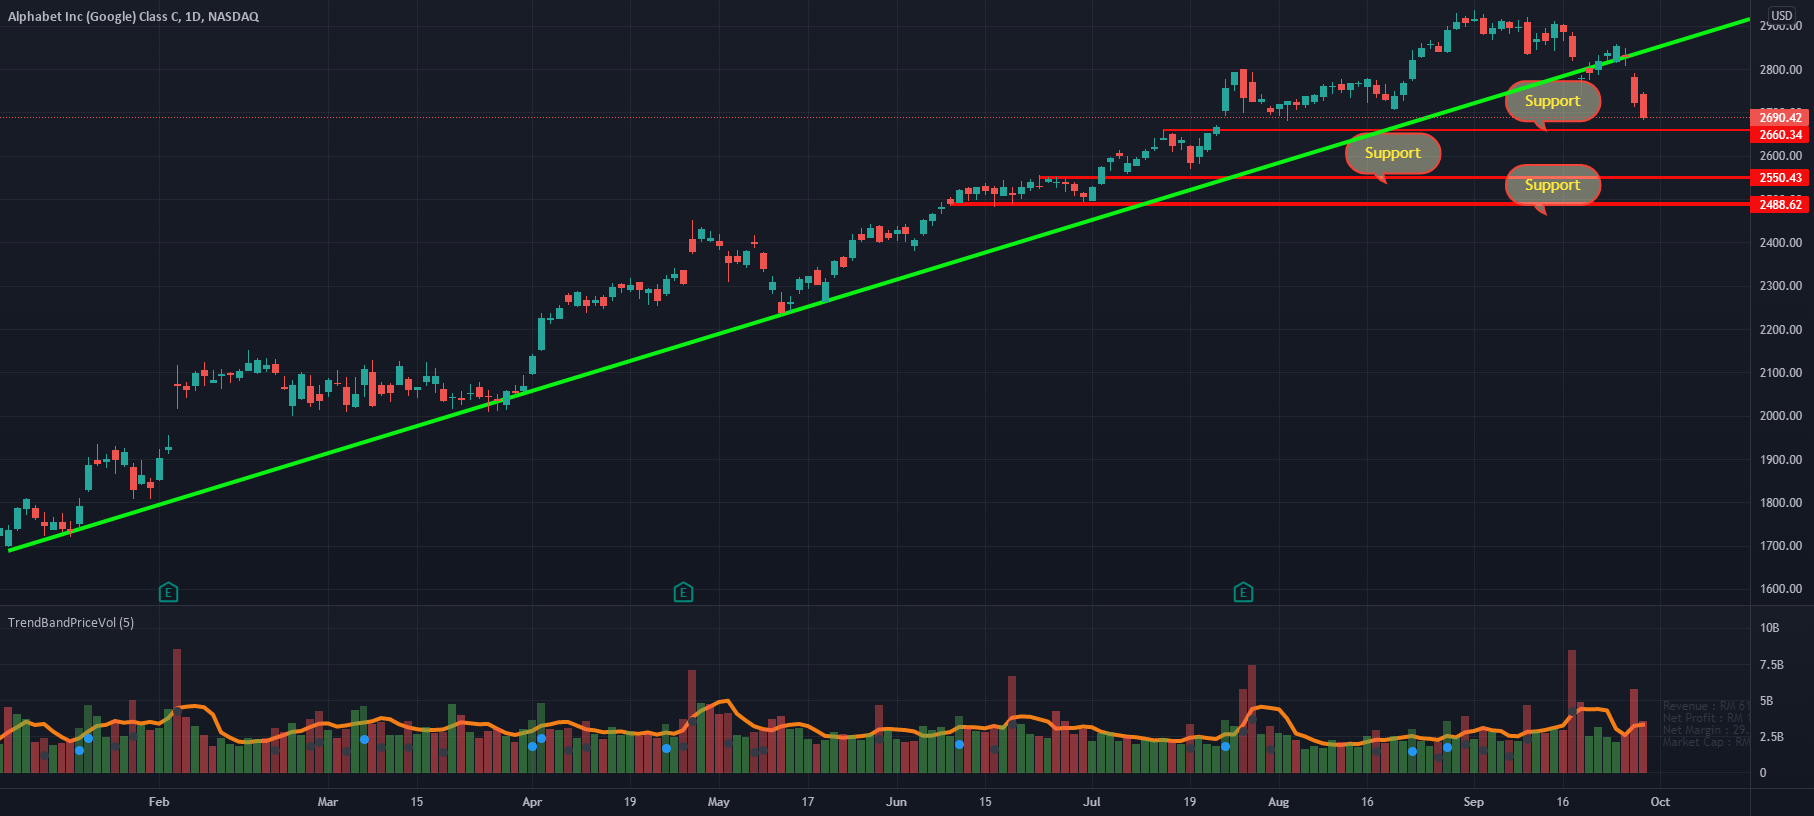Click the 2690.42 current price label

(x=1780, y=118)
